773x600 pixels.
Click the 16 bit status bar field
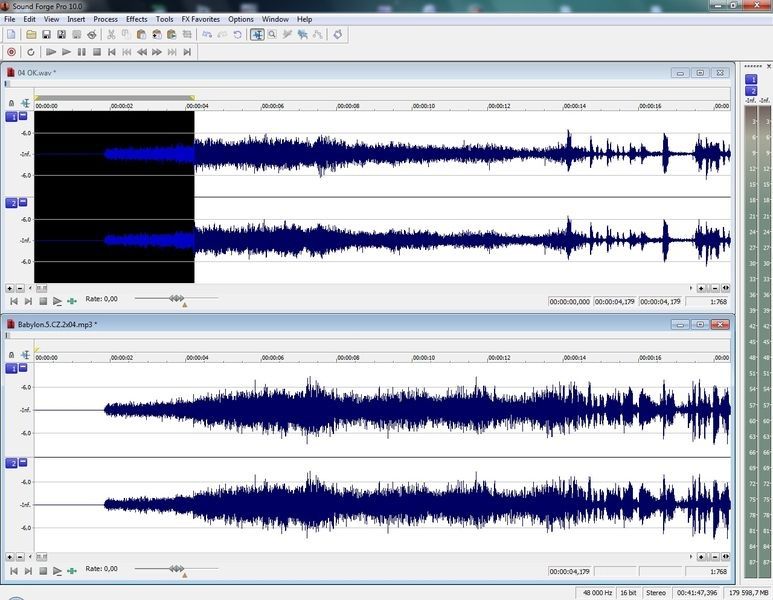pyautogui.click(x=628, y=593)
